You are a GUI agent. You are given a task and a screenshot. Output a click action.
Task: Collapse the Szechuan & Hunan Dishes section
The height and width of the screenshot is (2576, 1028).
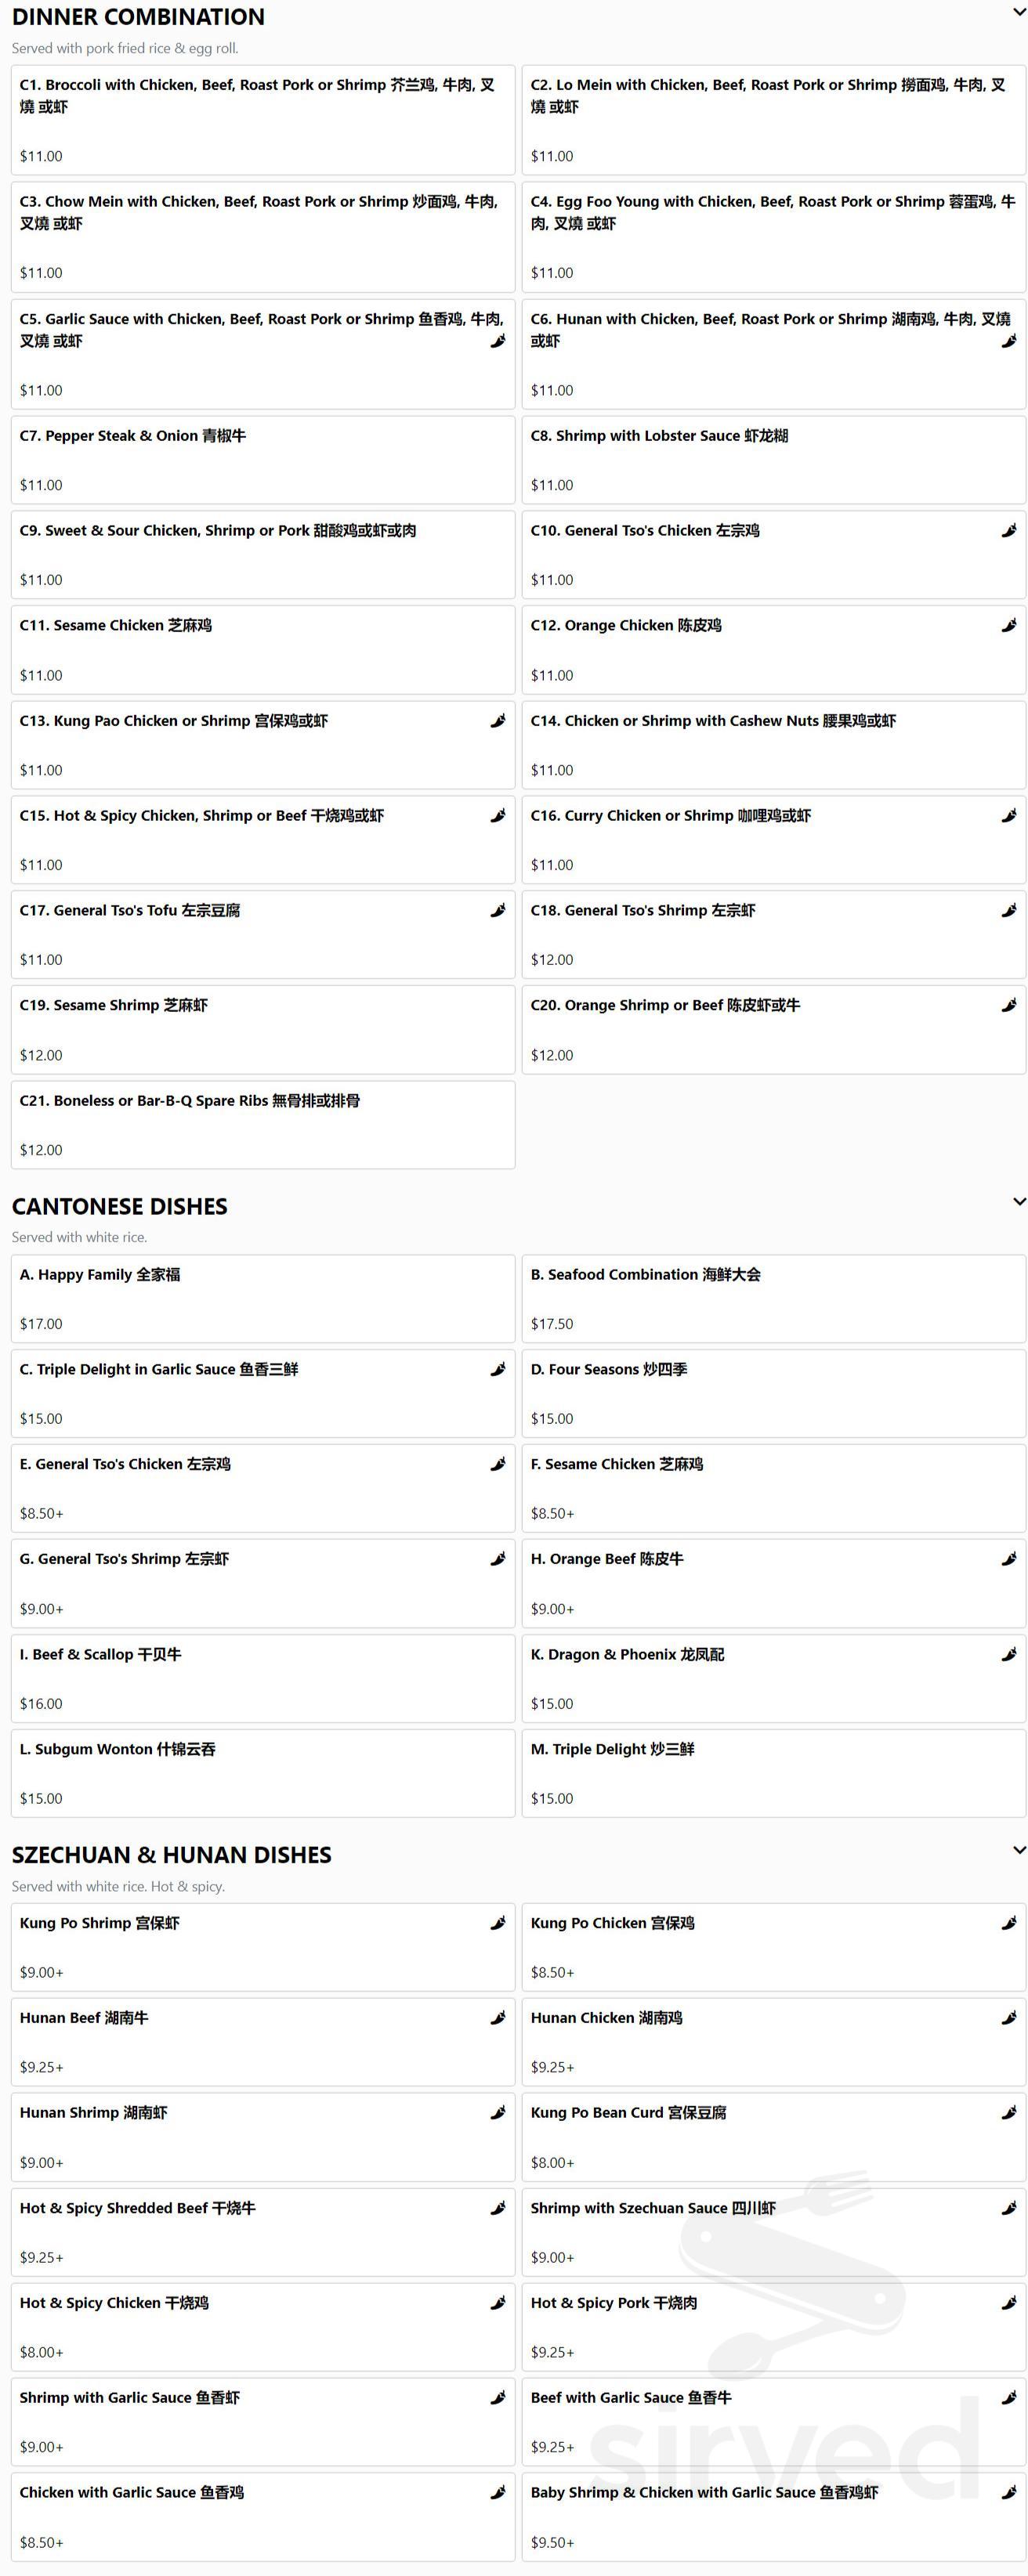pos(1019,1850)
